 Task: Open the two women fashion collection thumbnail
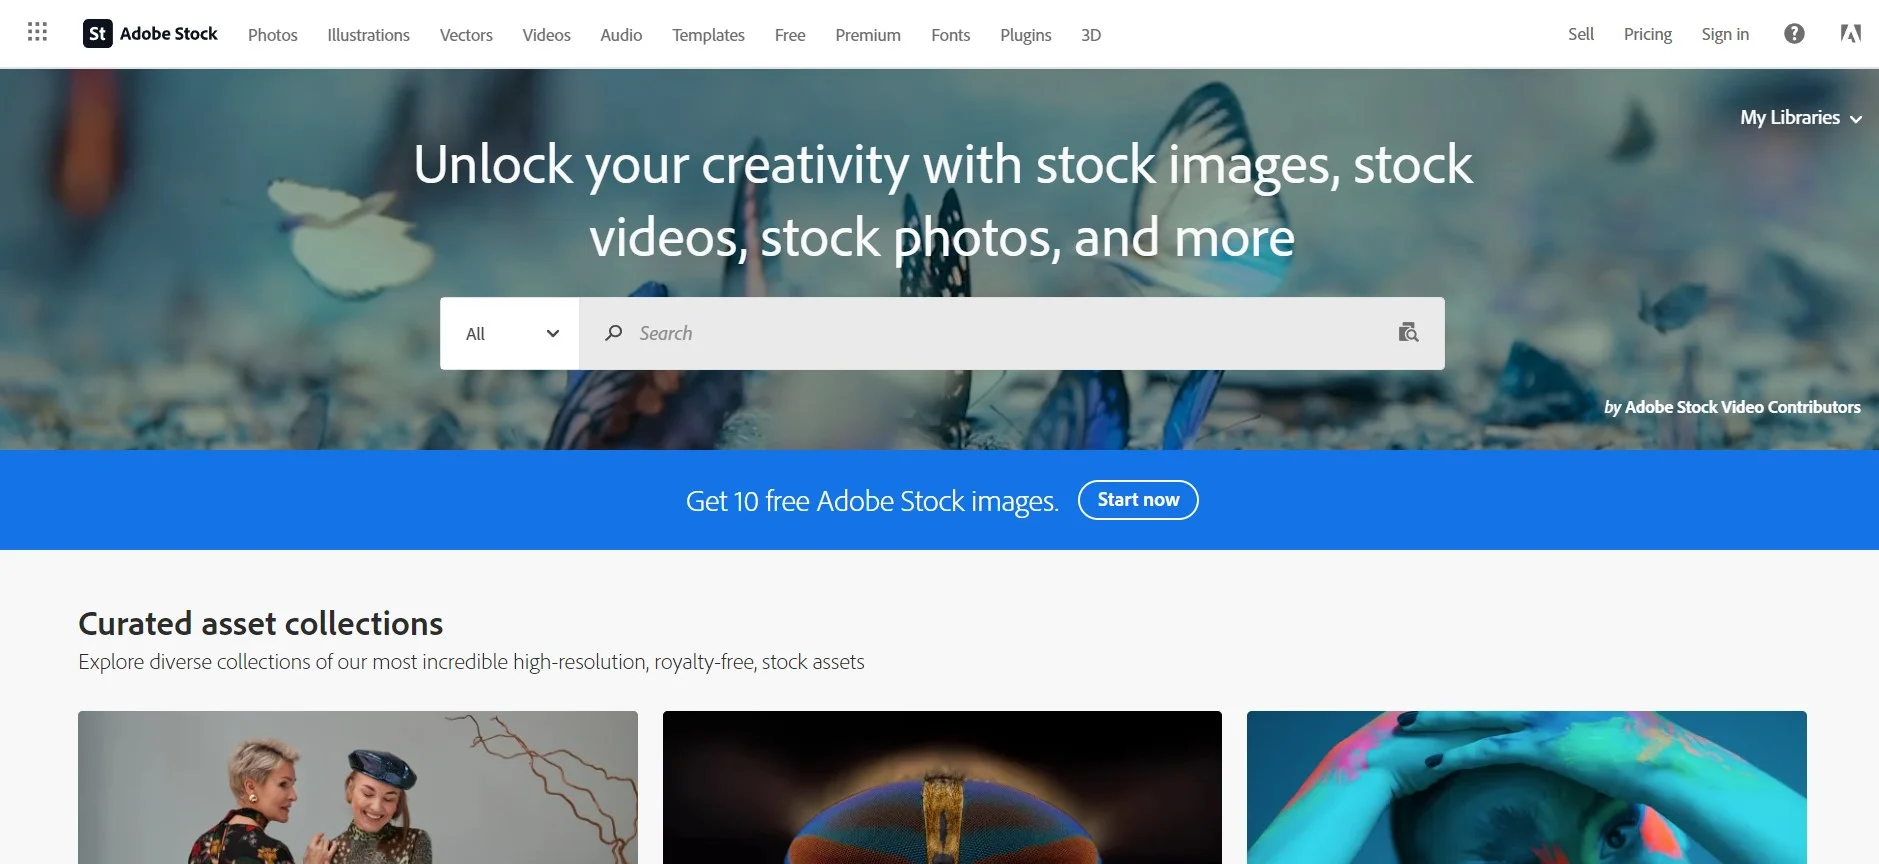(358, 787)
